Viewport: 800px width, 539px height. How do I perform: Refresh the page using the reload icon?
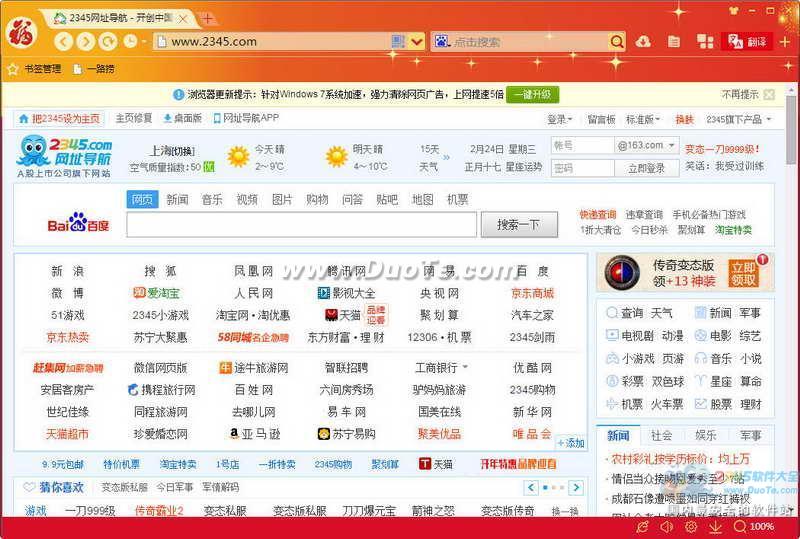coord(108,41)
